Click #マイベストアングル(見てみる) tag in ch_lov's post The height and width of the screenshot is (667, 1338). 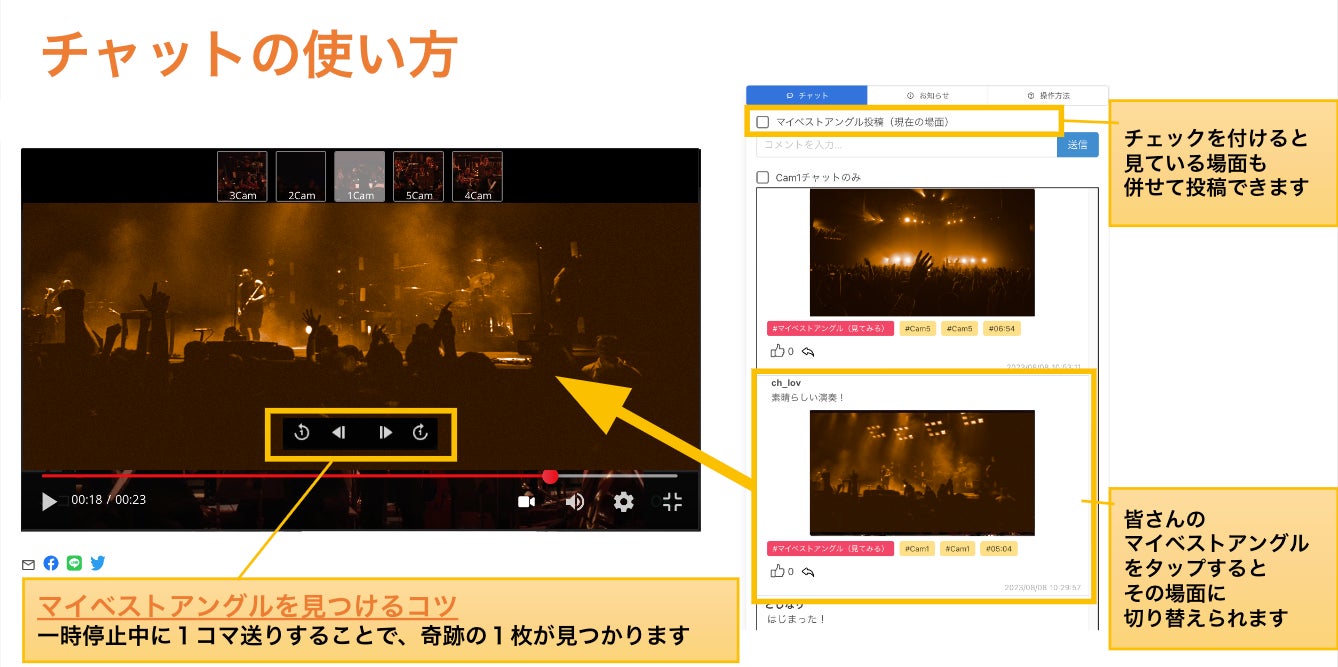(830, 548)
